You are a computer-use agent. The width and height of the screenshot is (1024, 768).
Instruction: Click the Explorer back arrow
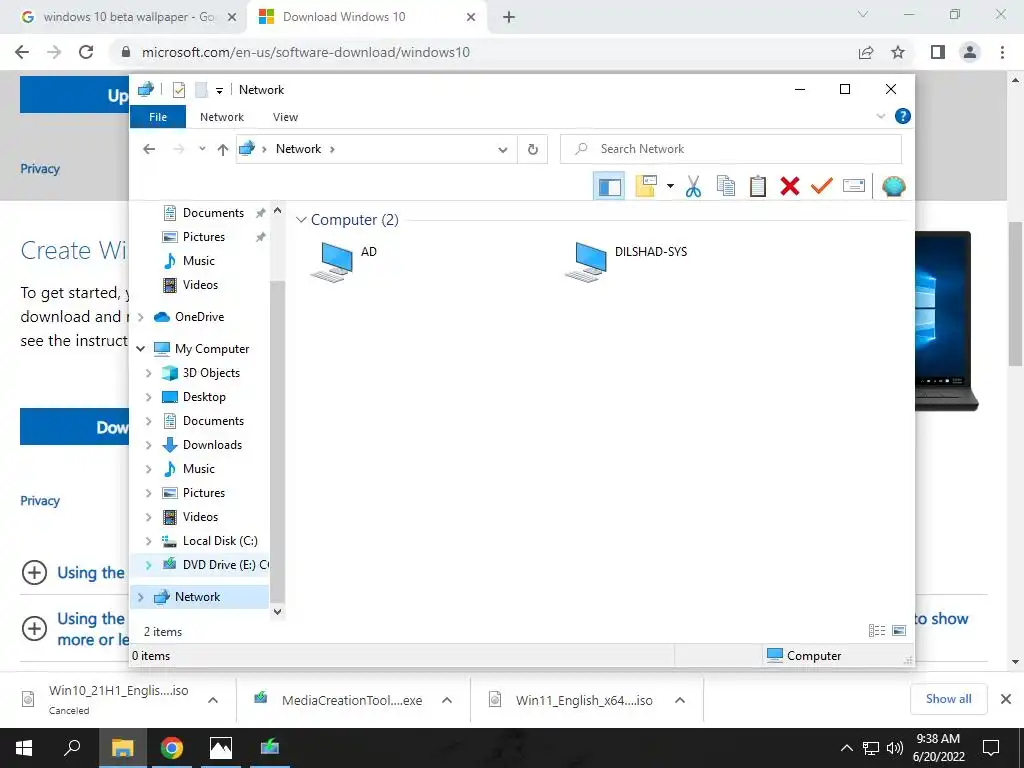click(x=149, y=150)
